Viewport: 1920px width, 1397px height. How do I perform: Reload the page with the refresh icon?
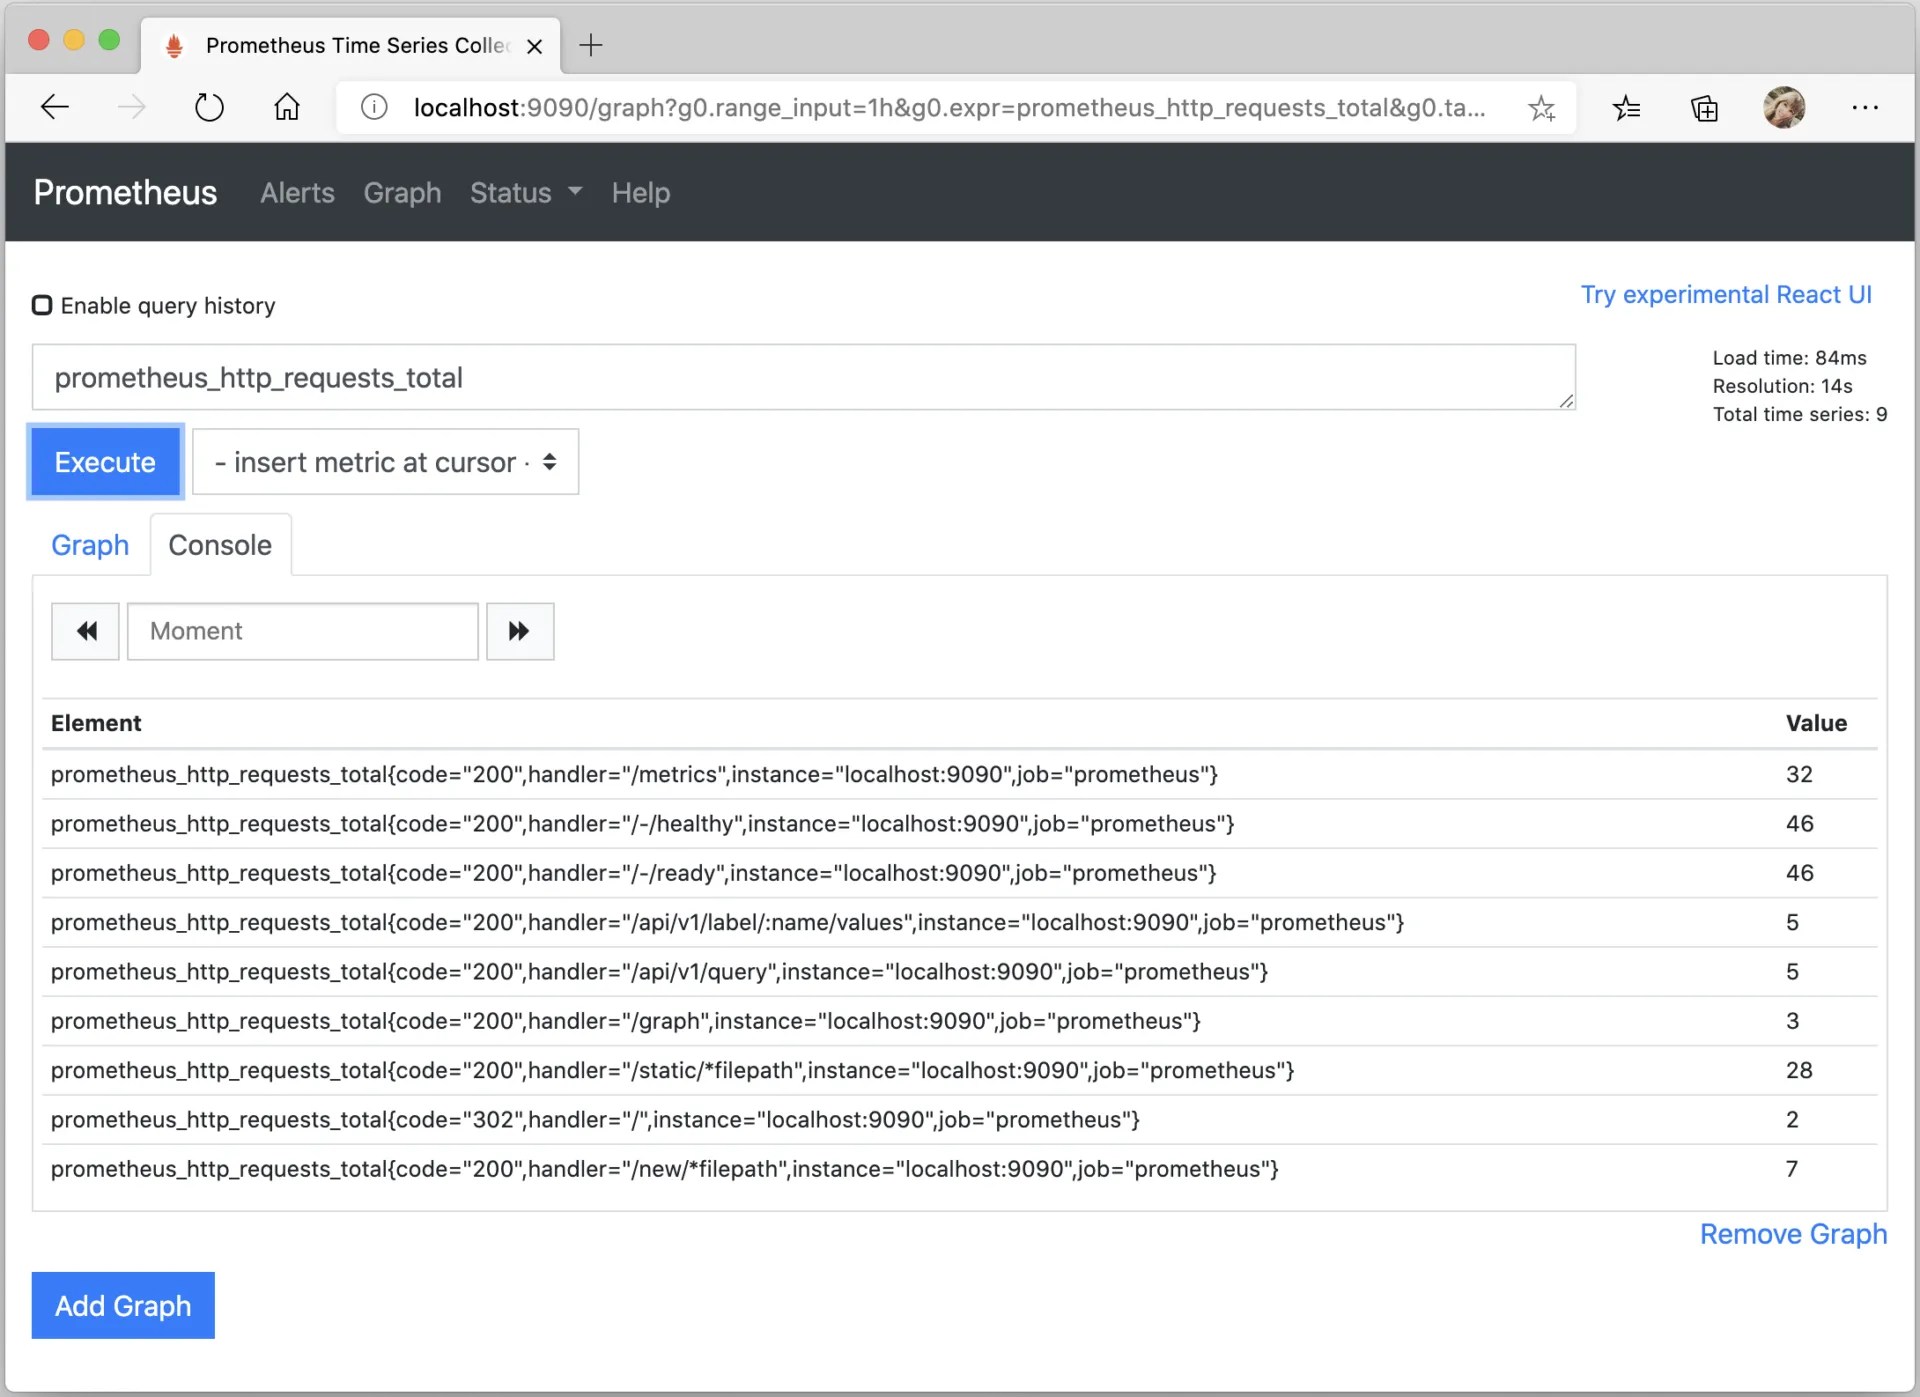tap(208, 107)
